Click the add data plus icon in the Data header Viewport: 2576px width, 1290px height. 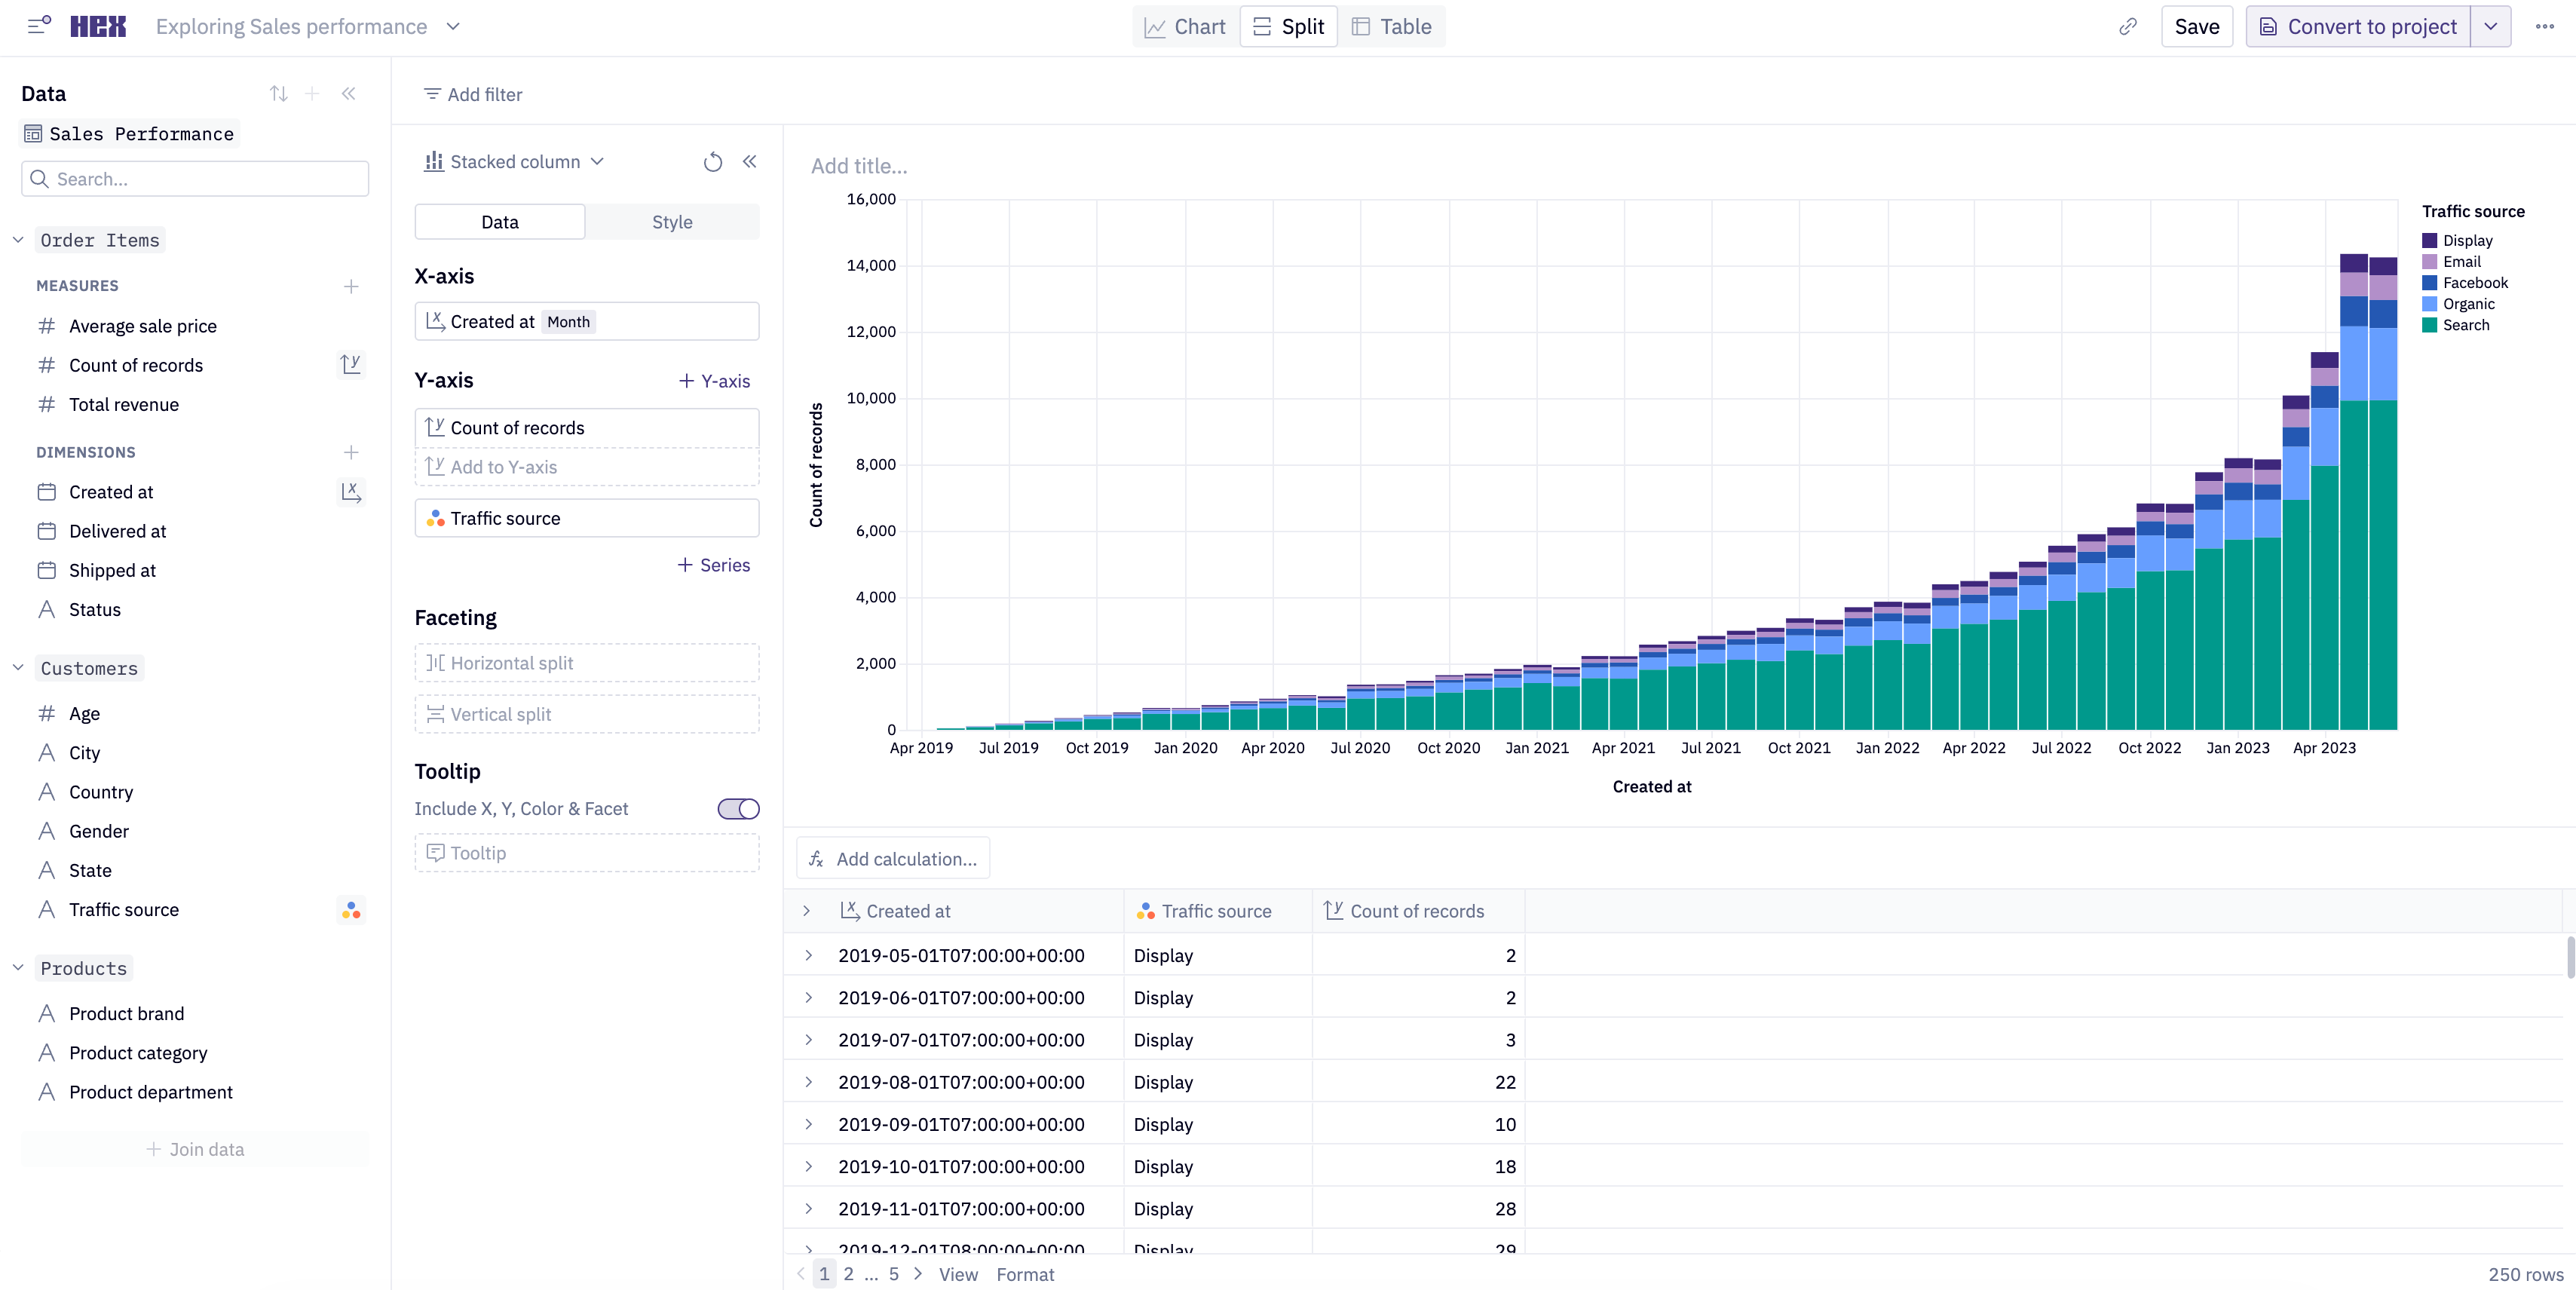point(312,93)
